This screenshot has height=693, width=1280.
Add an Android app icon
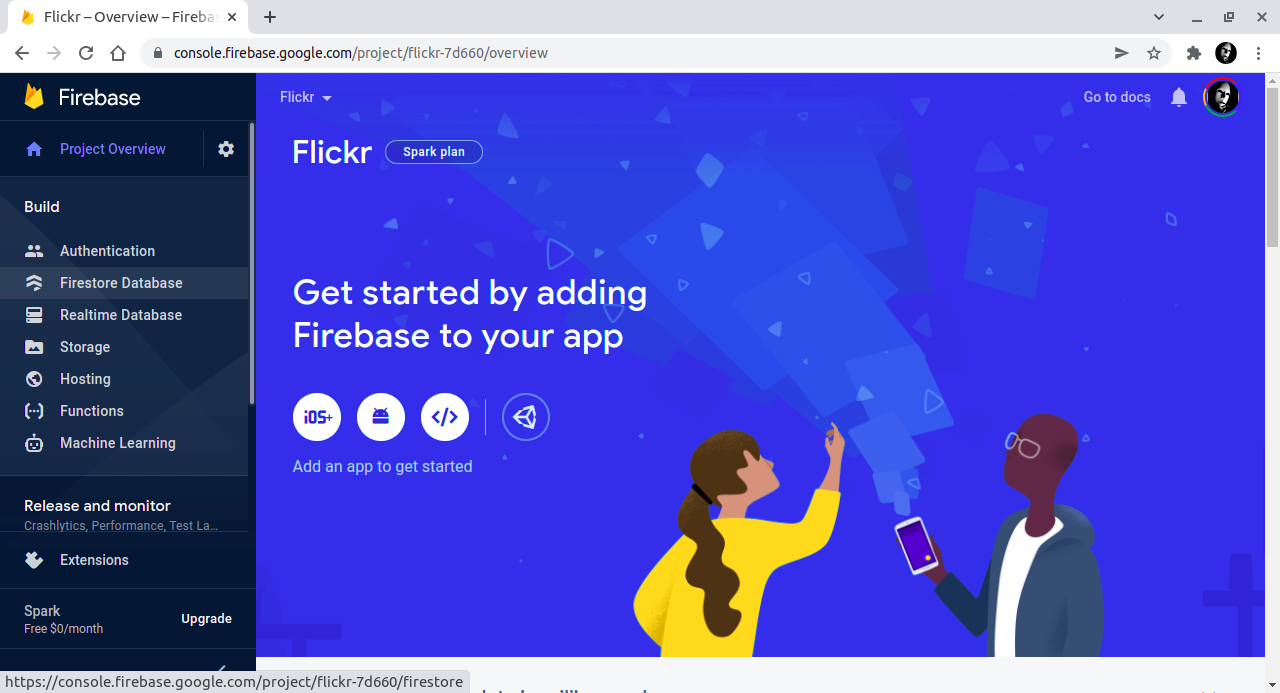tap(381, 417)
